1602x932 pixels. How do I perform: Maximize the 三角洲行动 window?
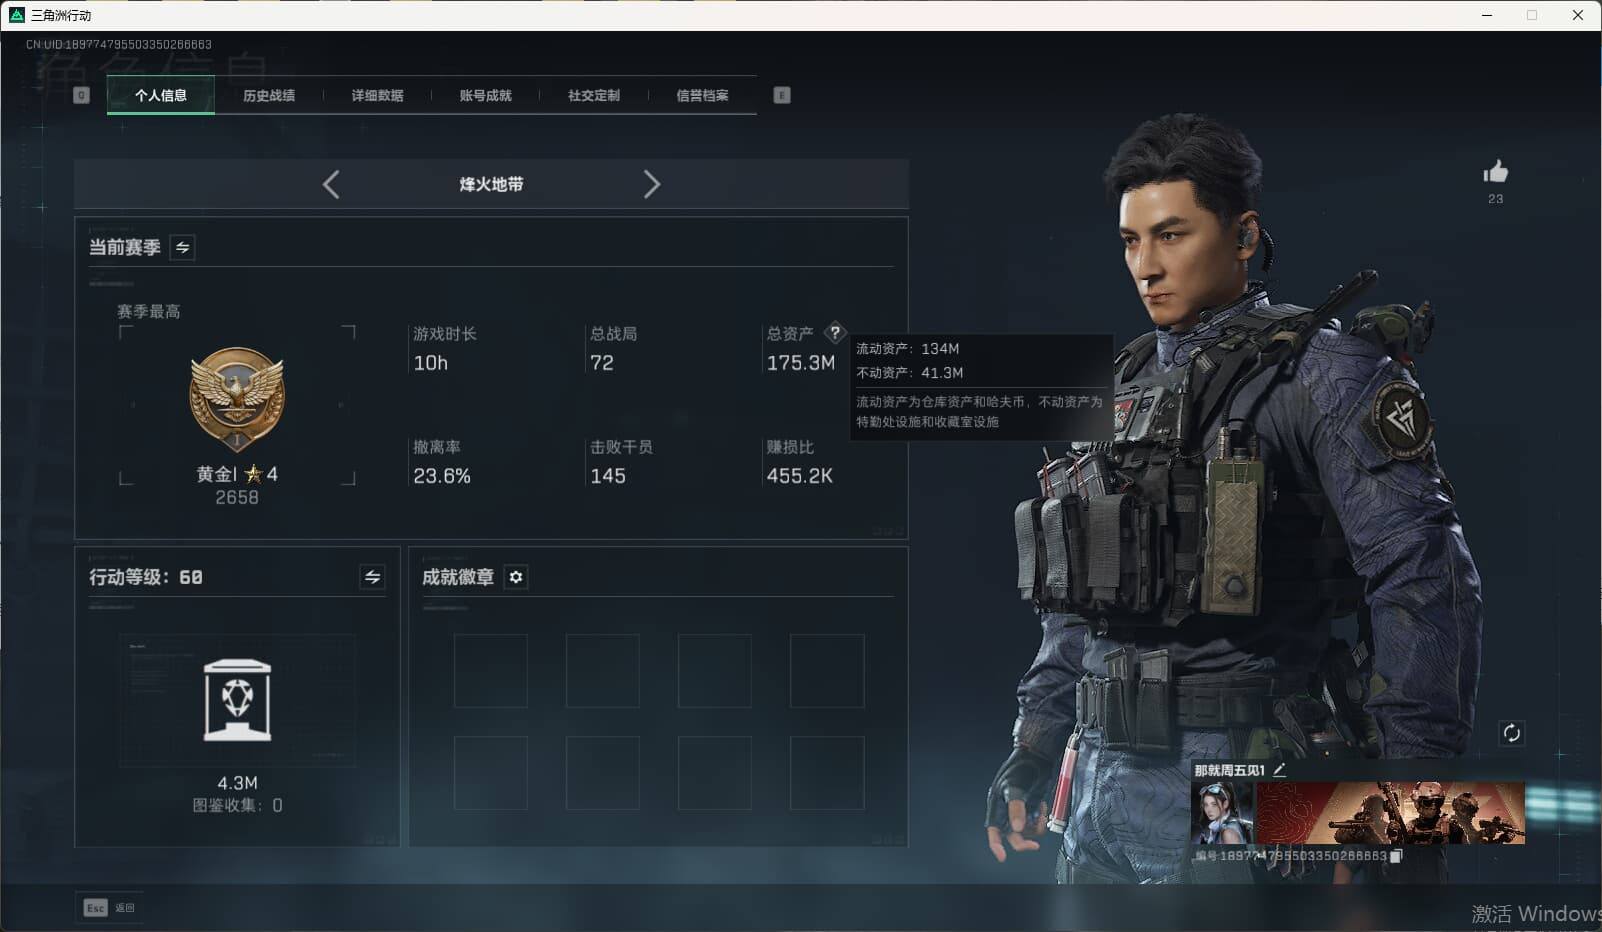(x=1532, y=15)
